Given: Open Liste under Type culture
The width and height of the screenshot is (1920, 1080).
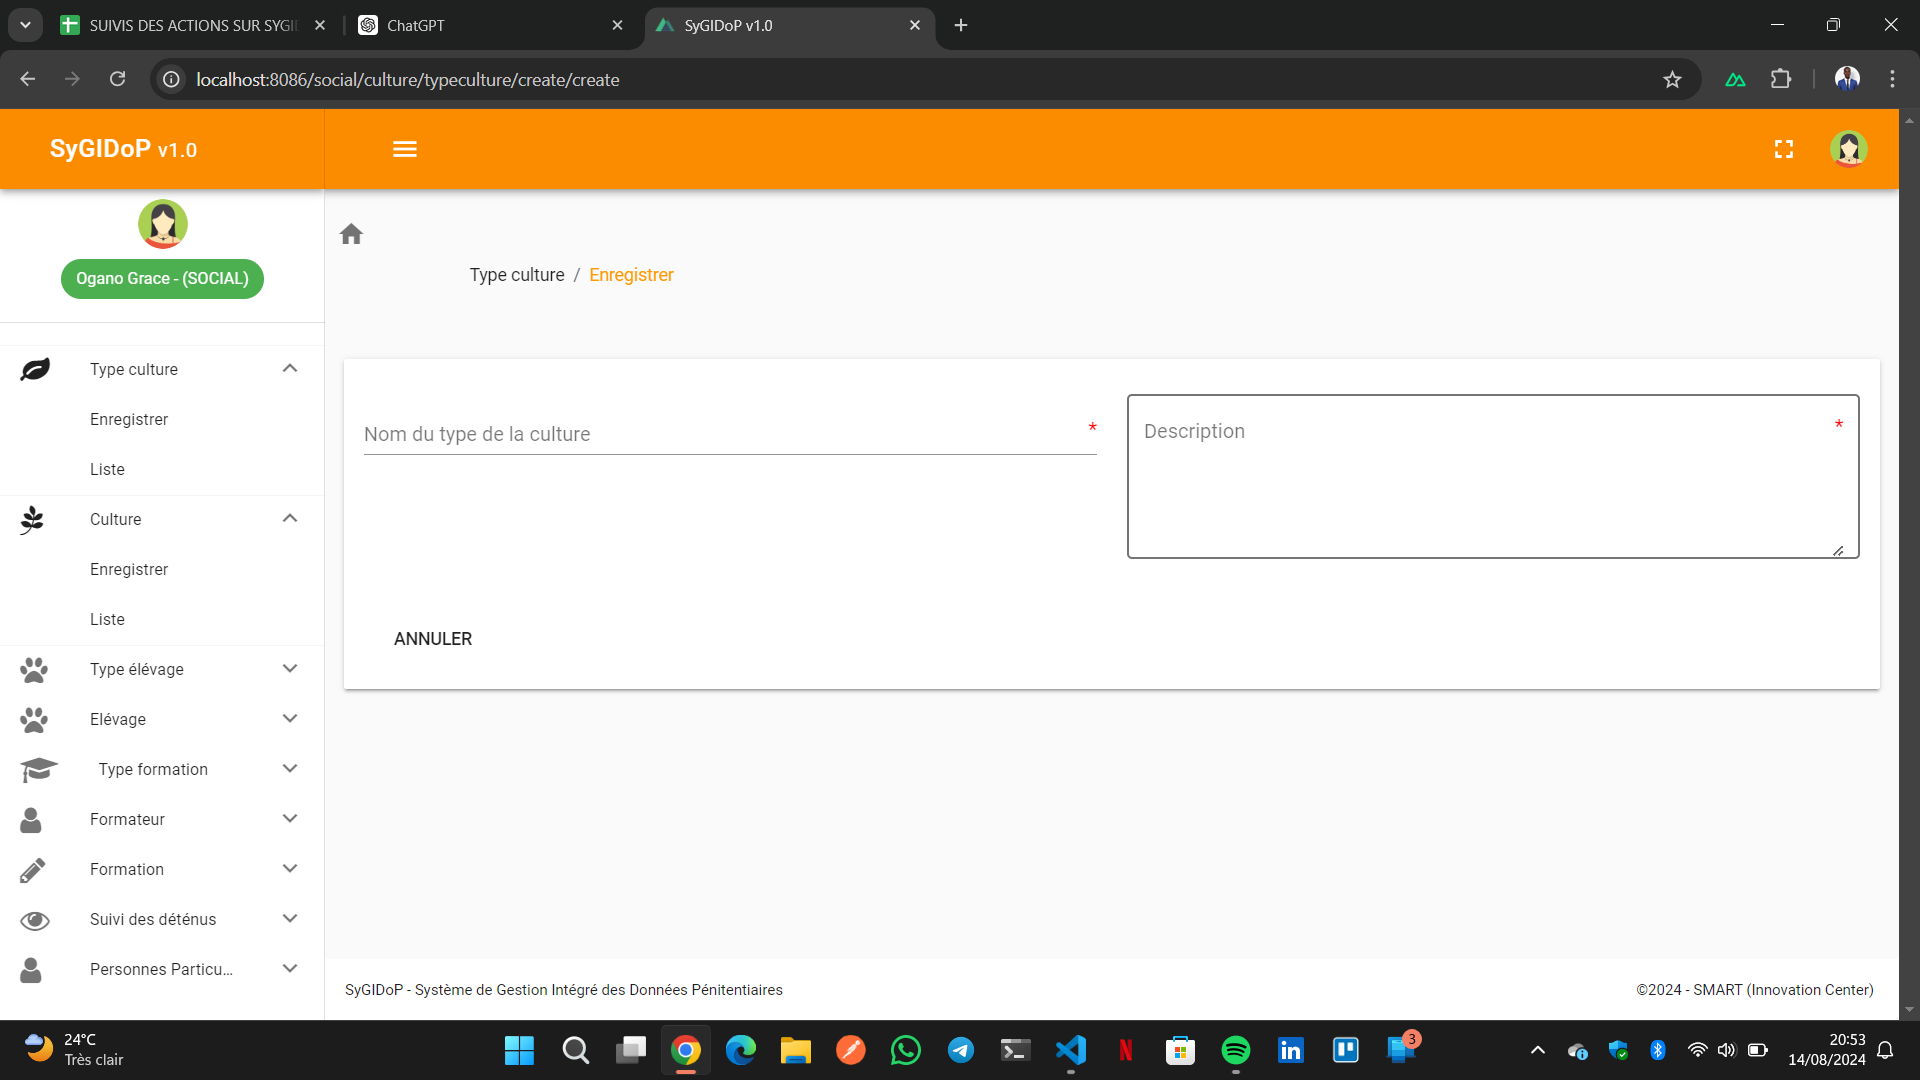Looking at the screenshot, I should coord(107,469).
